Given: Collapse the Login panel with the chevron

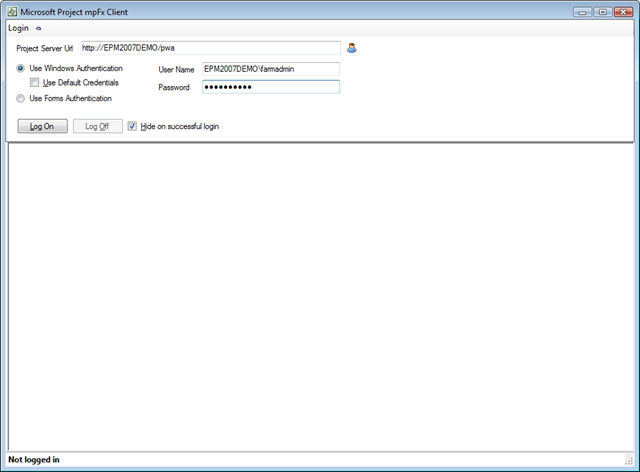Looking at the screenshot, I should click(x=38, y=29).
